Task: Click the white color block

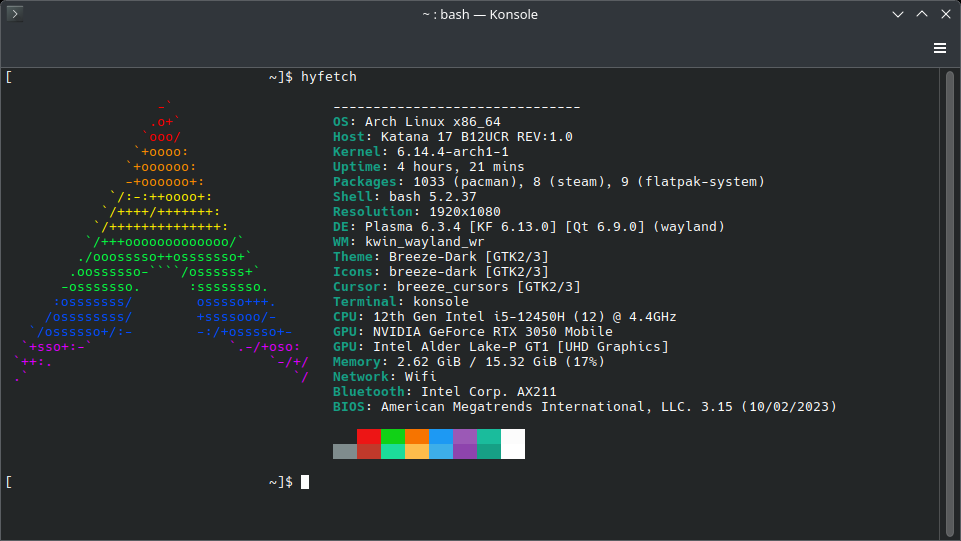Action: [x=513, y=444]
